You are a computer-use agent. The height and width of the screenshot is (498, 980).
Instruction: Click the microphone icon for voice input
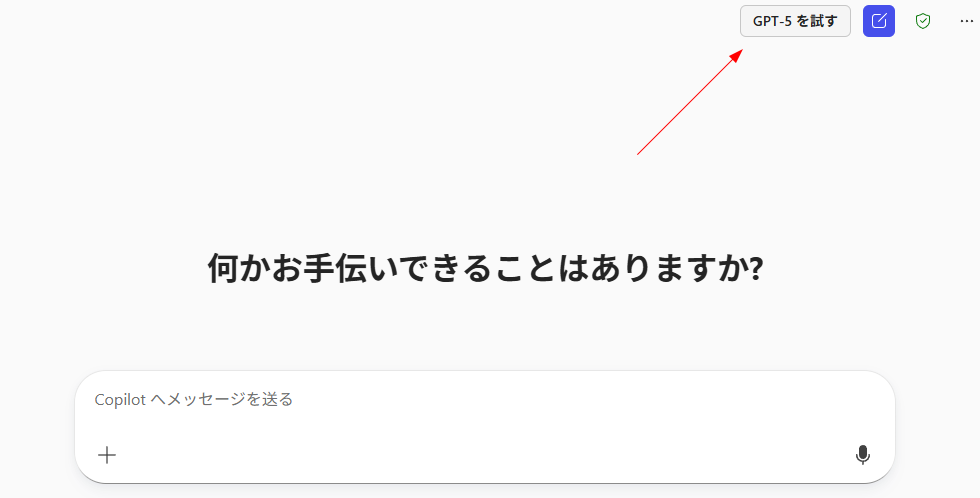(862, 455)
